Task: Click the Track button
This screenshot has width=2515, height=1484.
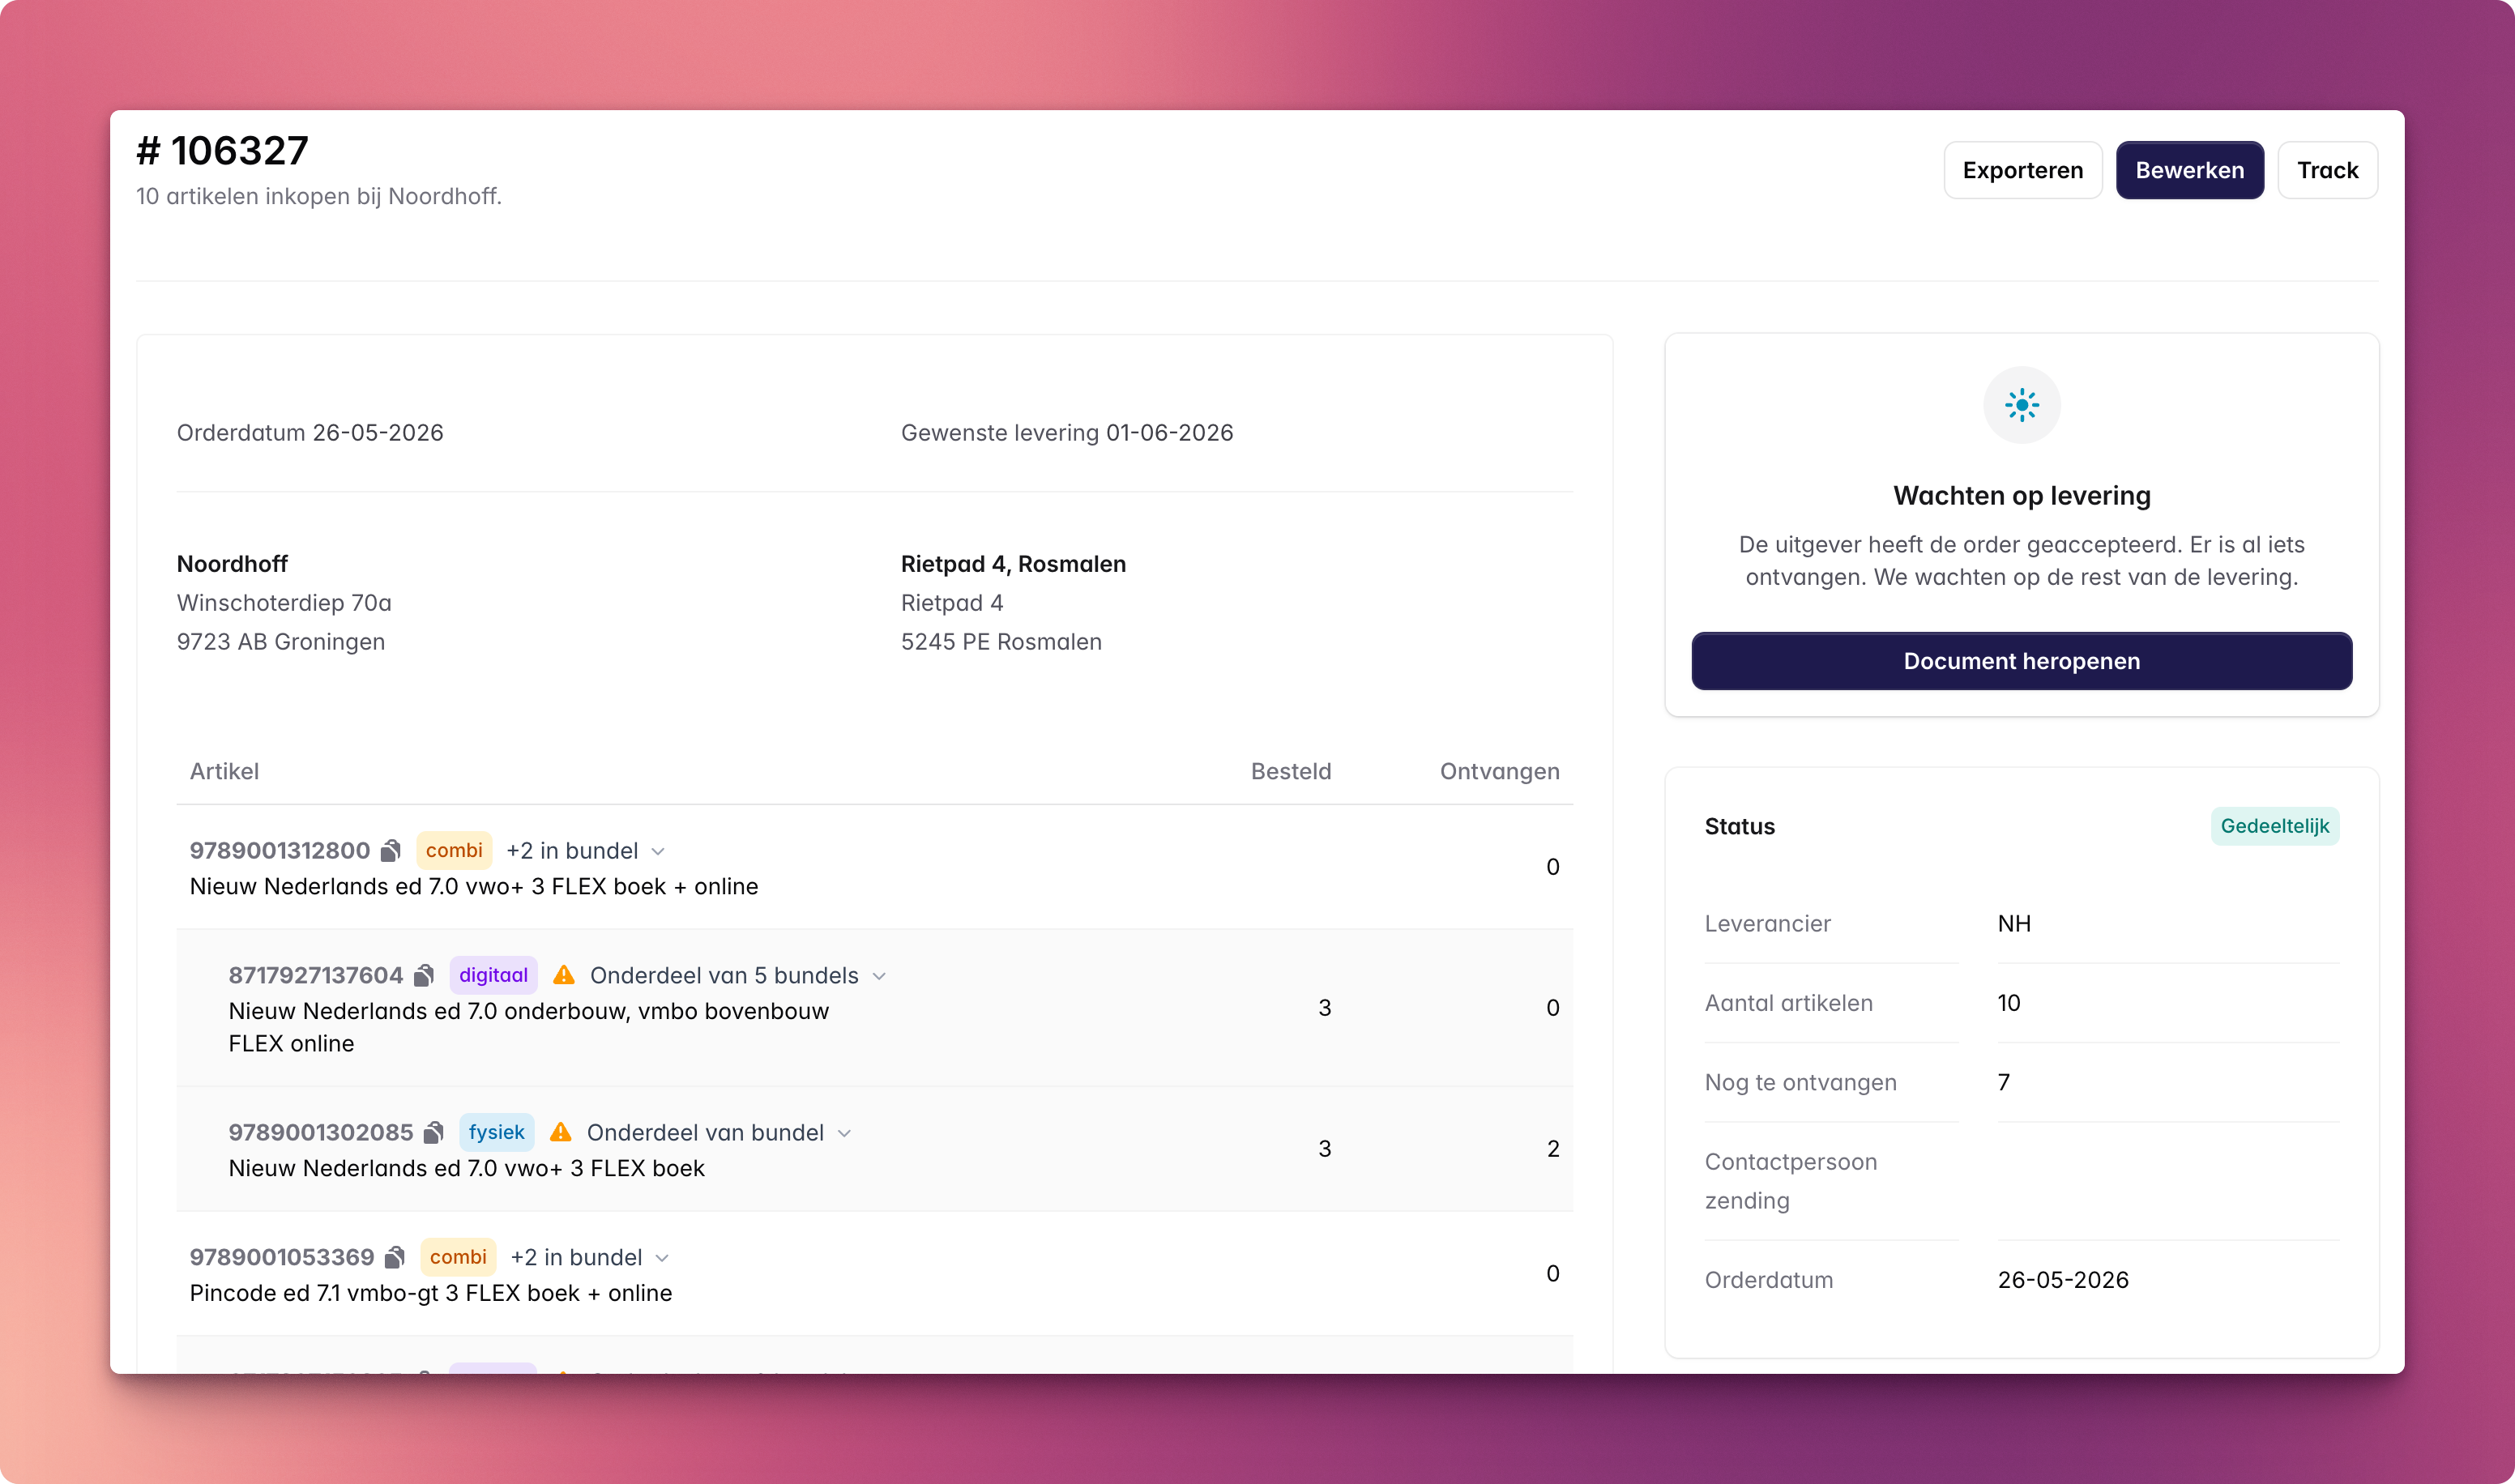Action: click(2328, 170)
